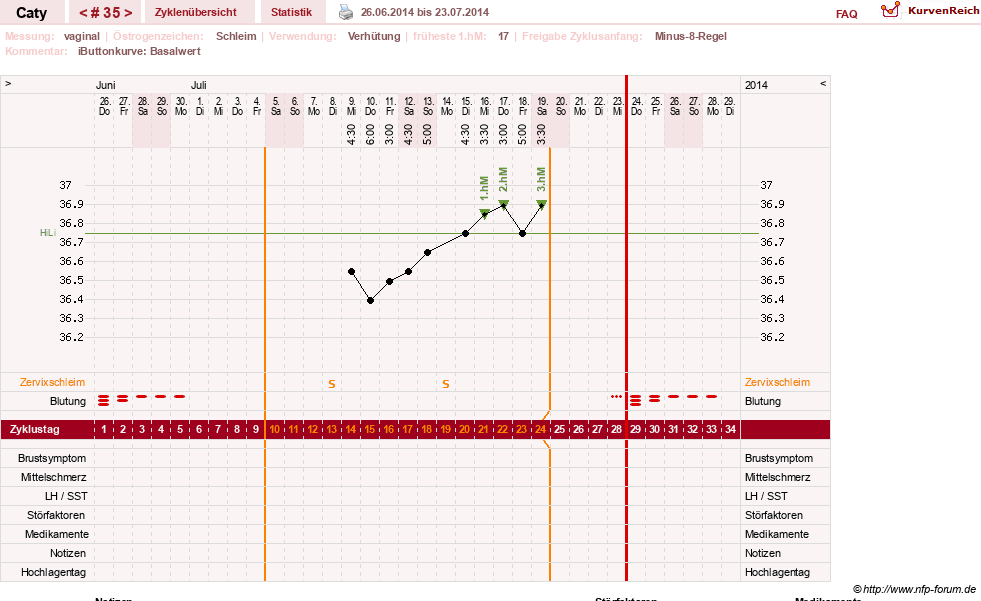Visit the nfp-forum.de copyright link
981x601 pixels.
pos(914,589)
